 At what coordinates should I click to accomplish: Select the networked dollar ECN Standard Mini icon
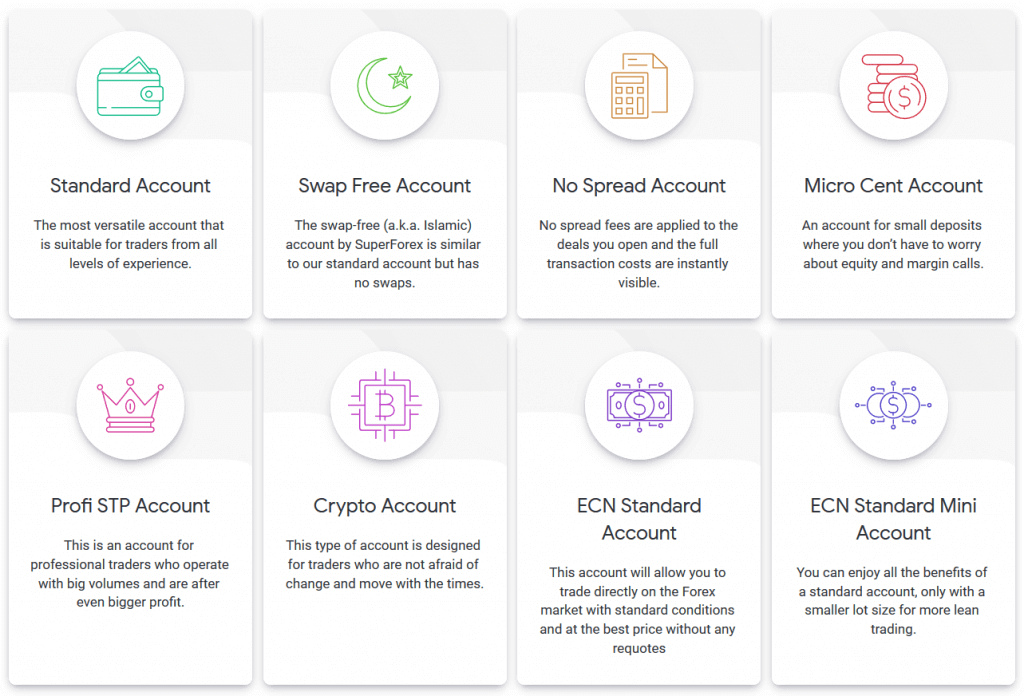[893, 405]
